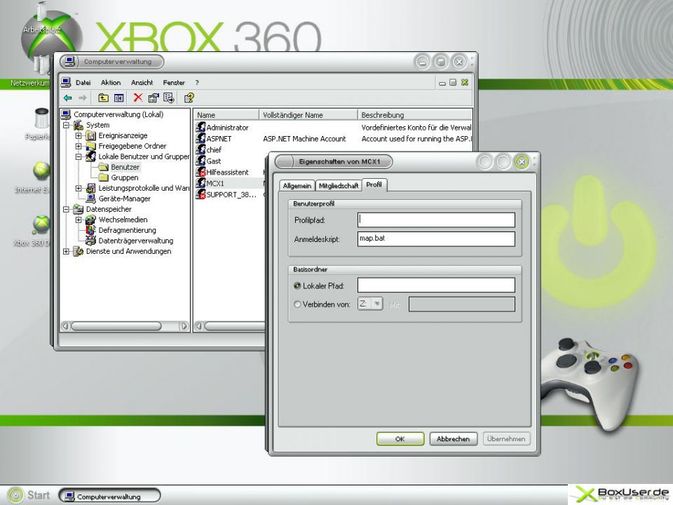Expand the Ereignisanzeige tree node
Screen dimensions: 673x505
click(x=79, y=136)
